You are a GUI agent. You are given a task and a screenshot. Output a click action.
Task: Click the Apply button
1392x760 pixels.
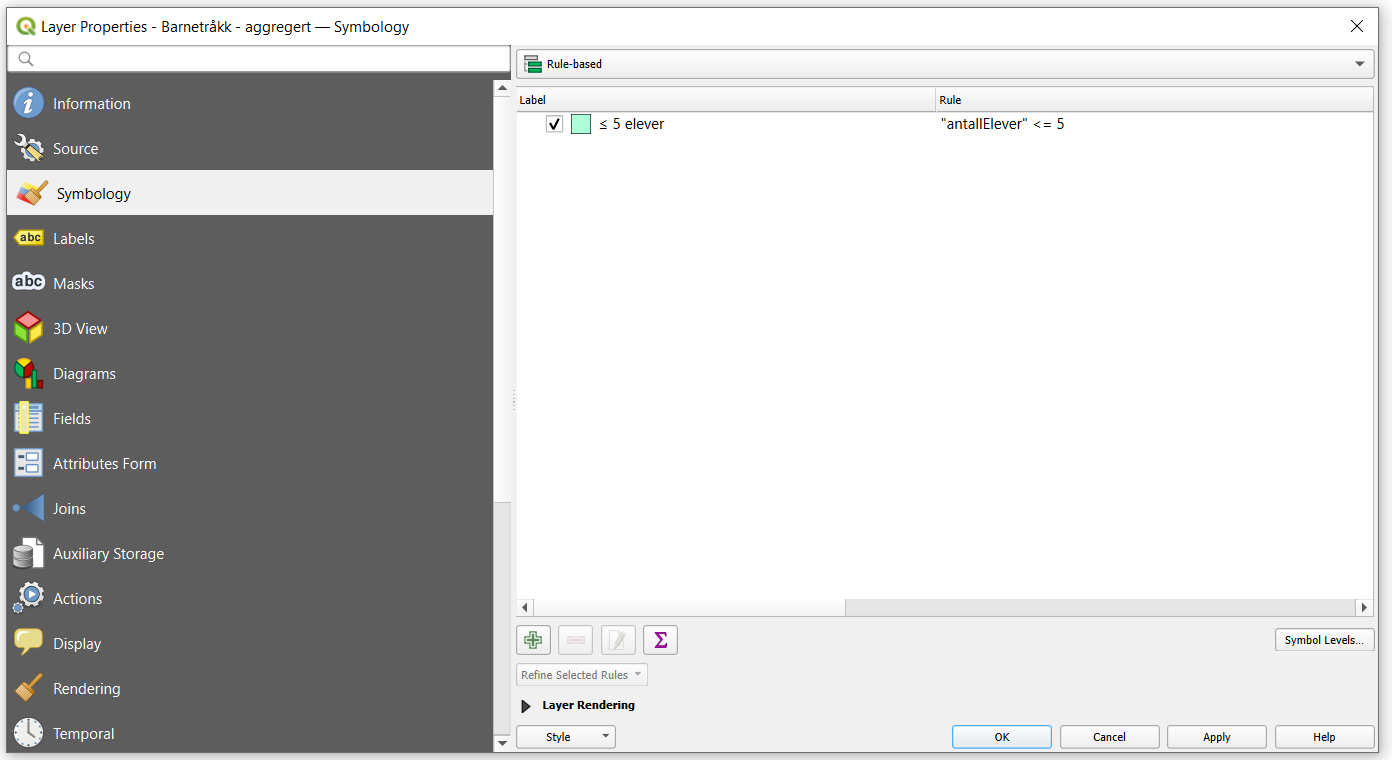1217,737
